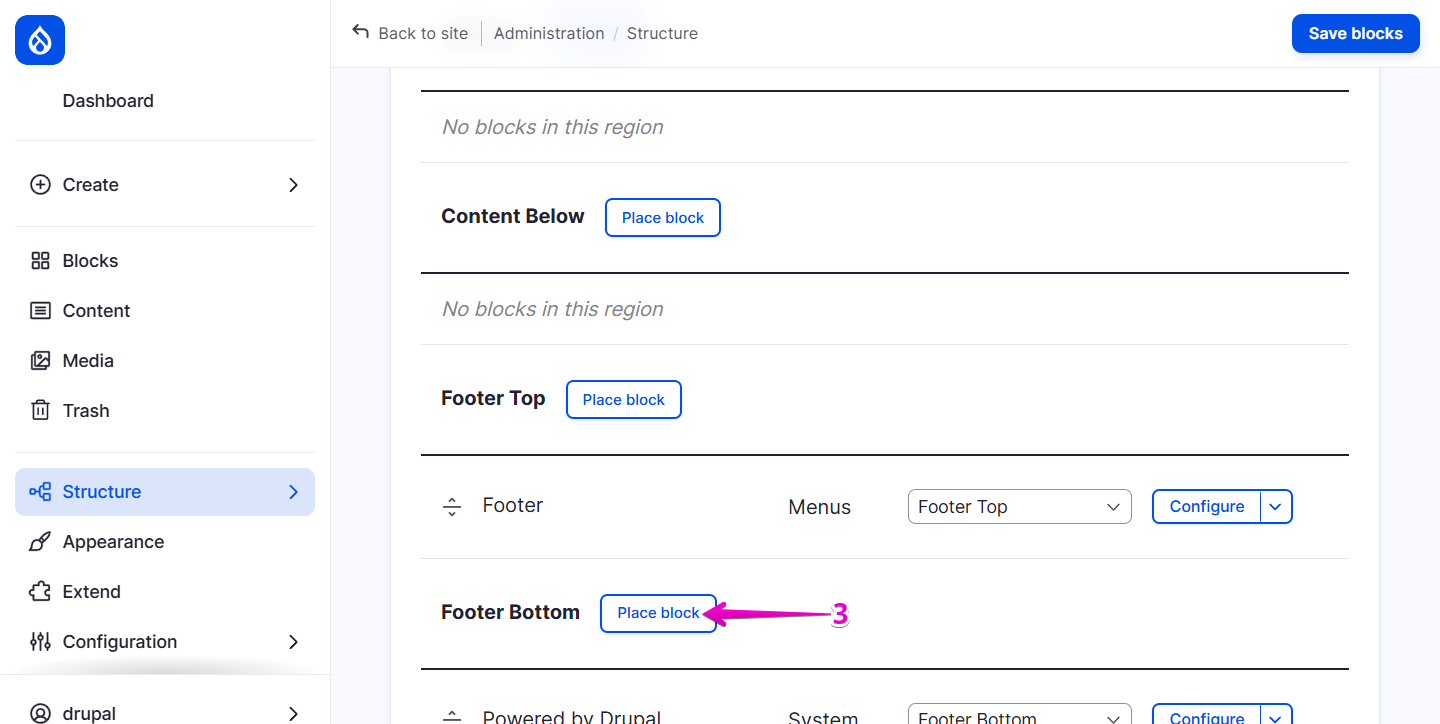Select the Create plus icon

click(x=40, y=184)
